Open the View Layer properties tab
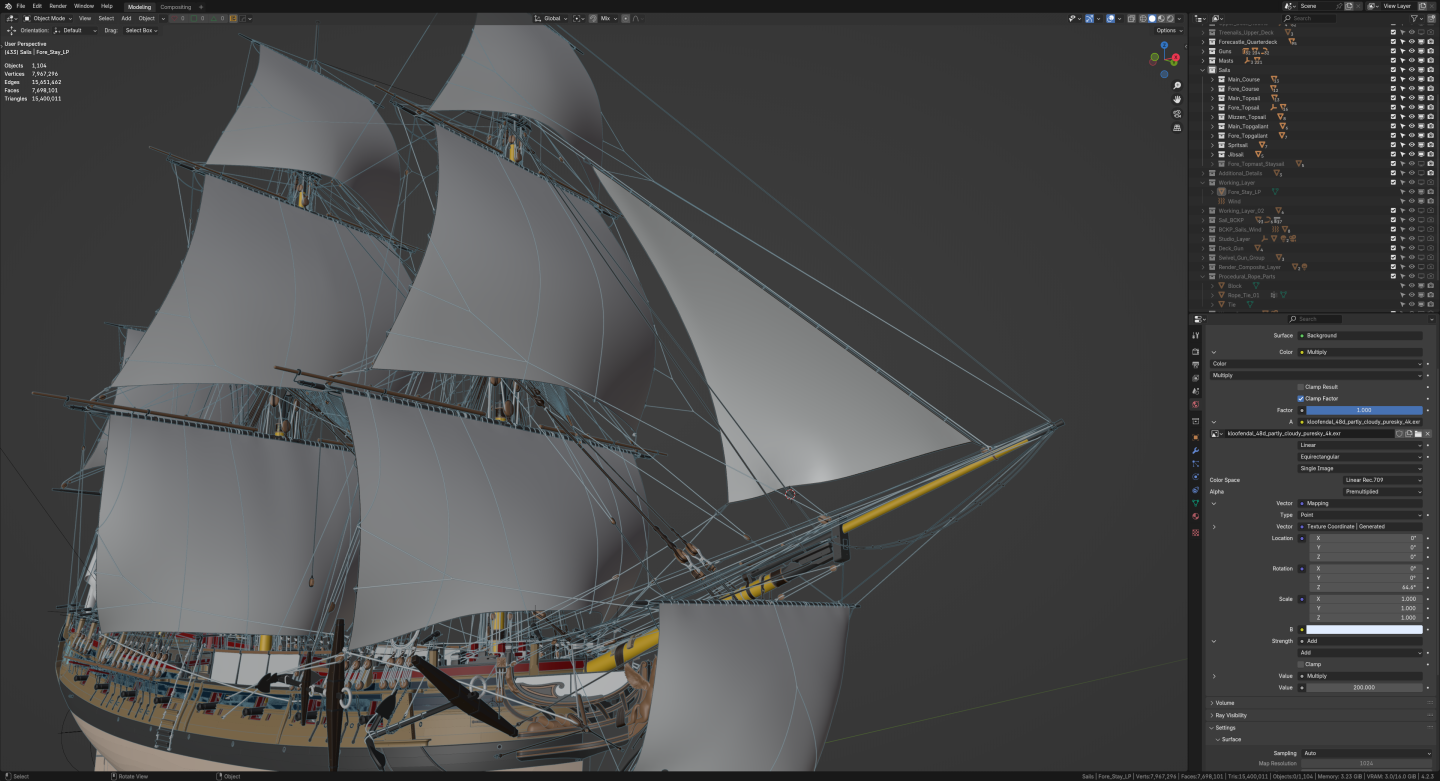 point(1195,378)
